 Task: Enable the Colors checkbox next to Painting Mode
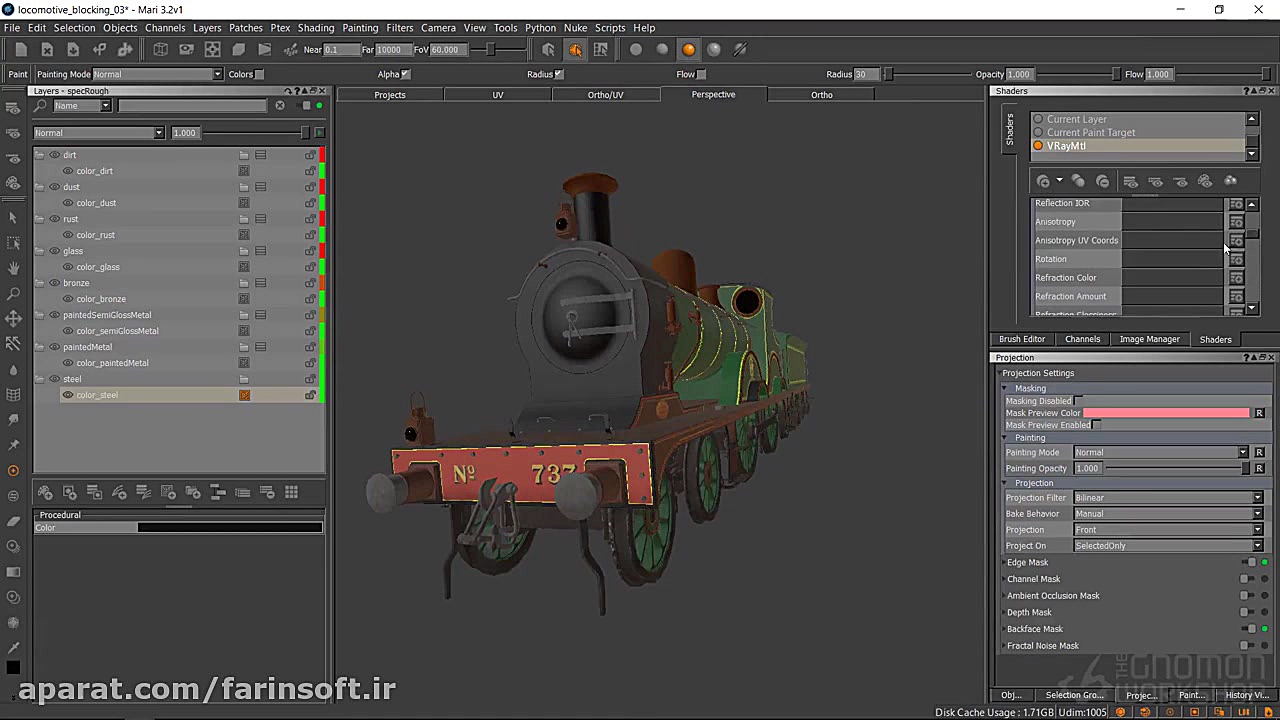pos(260,73)
